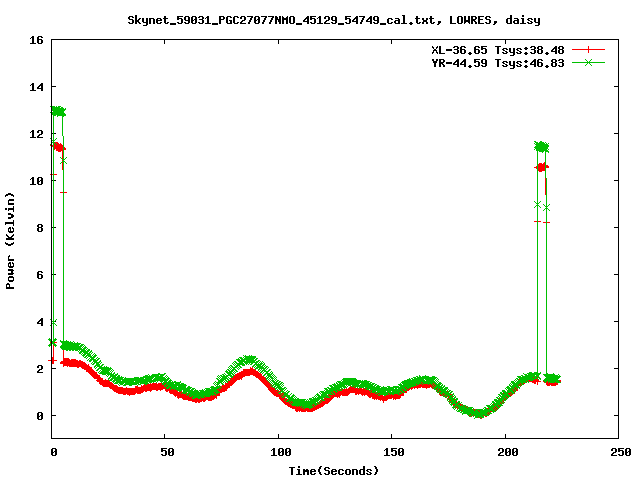Click the x-axis tick label 250

coord(621,452)
